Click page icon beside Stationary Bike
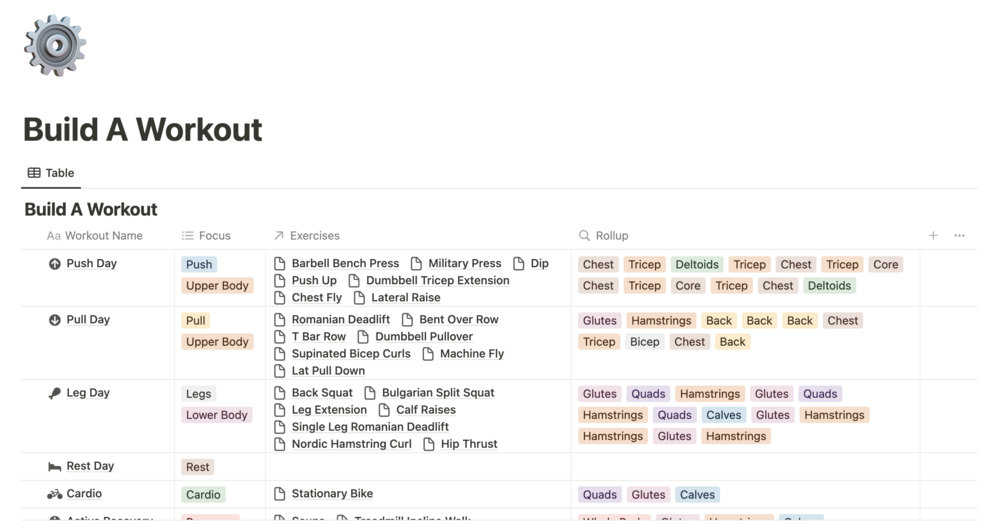The image size is (1005, 532). pos(279,494)
